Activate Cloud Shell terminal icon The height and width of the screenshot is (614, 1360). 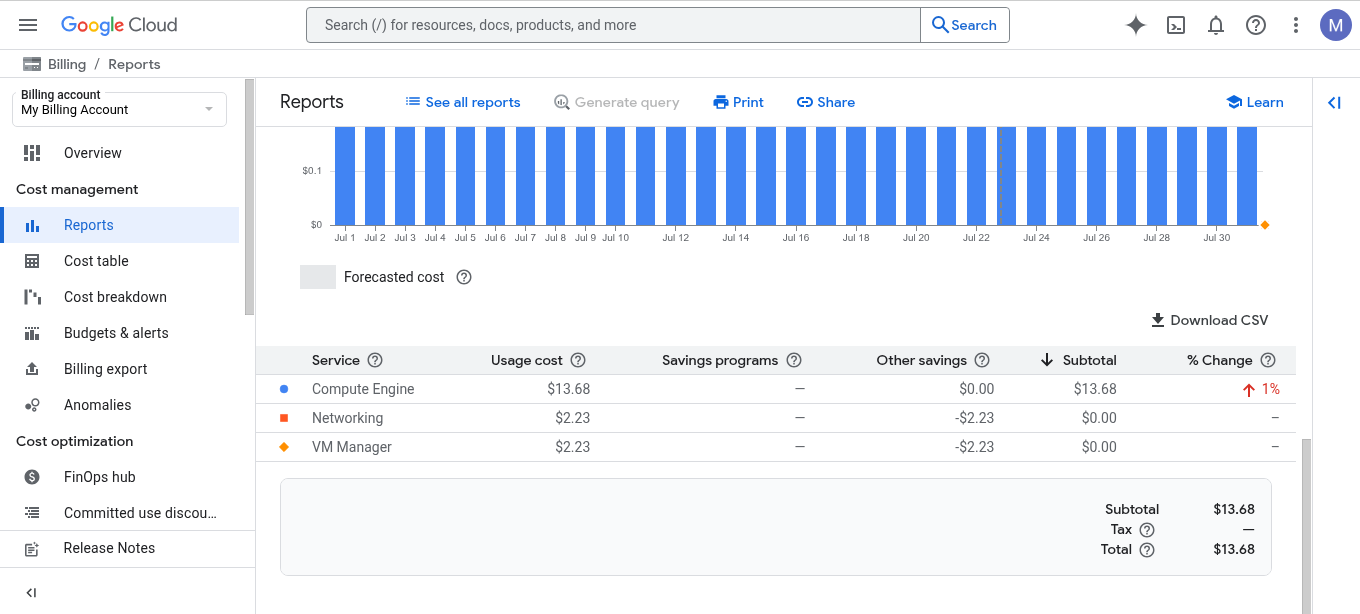point(1176,25)
